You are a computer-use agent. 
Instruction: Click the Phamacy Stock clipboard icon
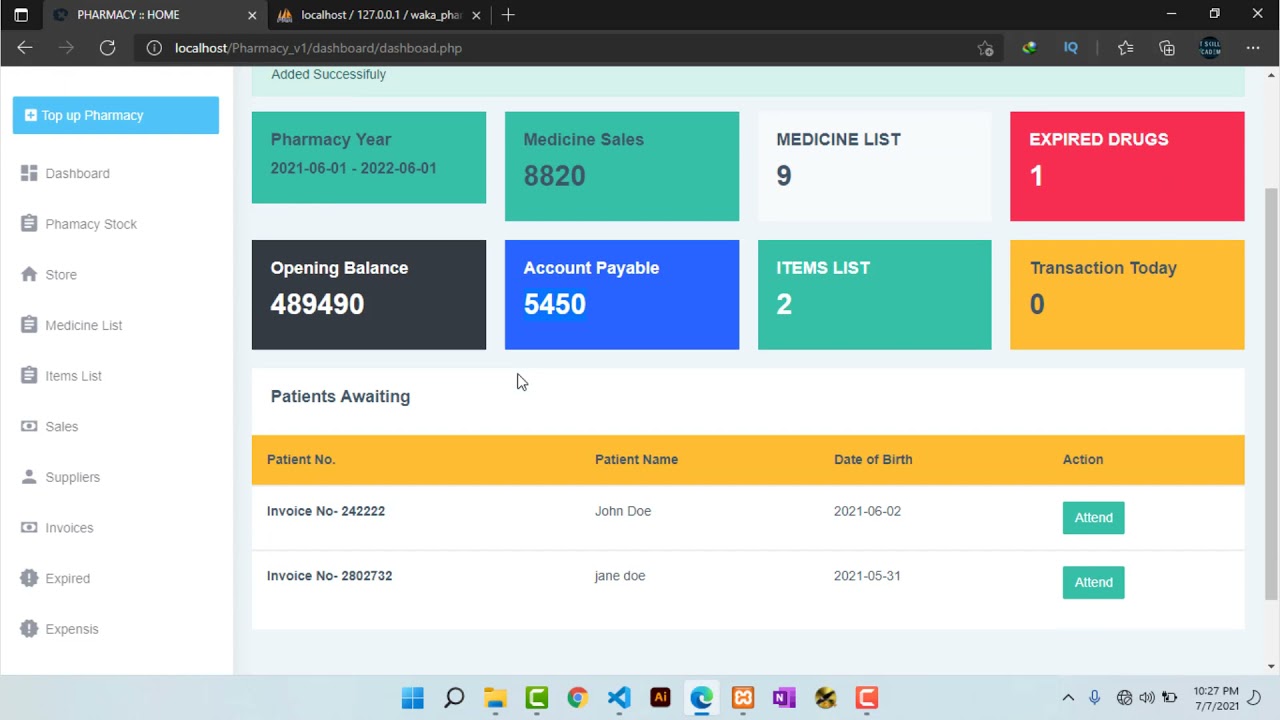click(29, 224)
